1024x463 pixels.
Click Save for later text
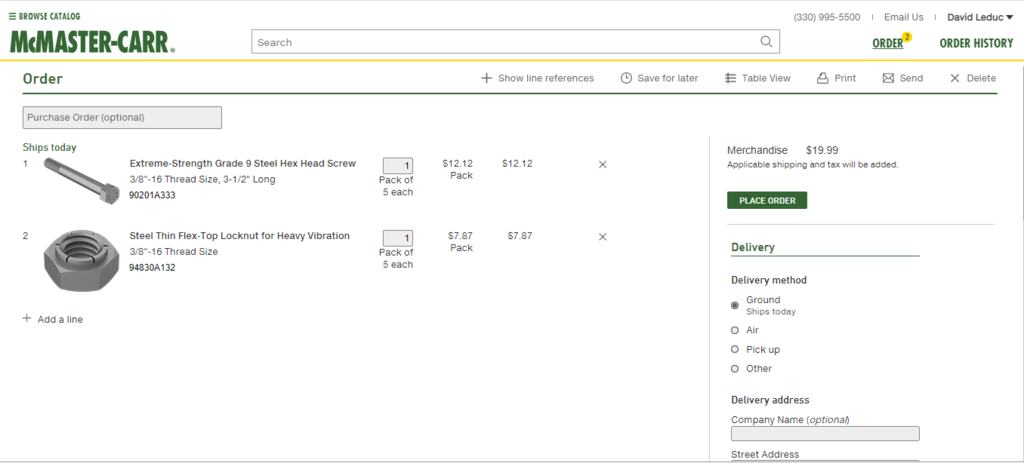[x=667, y=78]
